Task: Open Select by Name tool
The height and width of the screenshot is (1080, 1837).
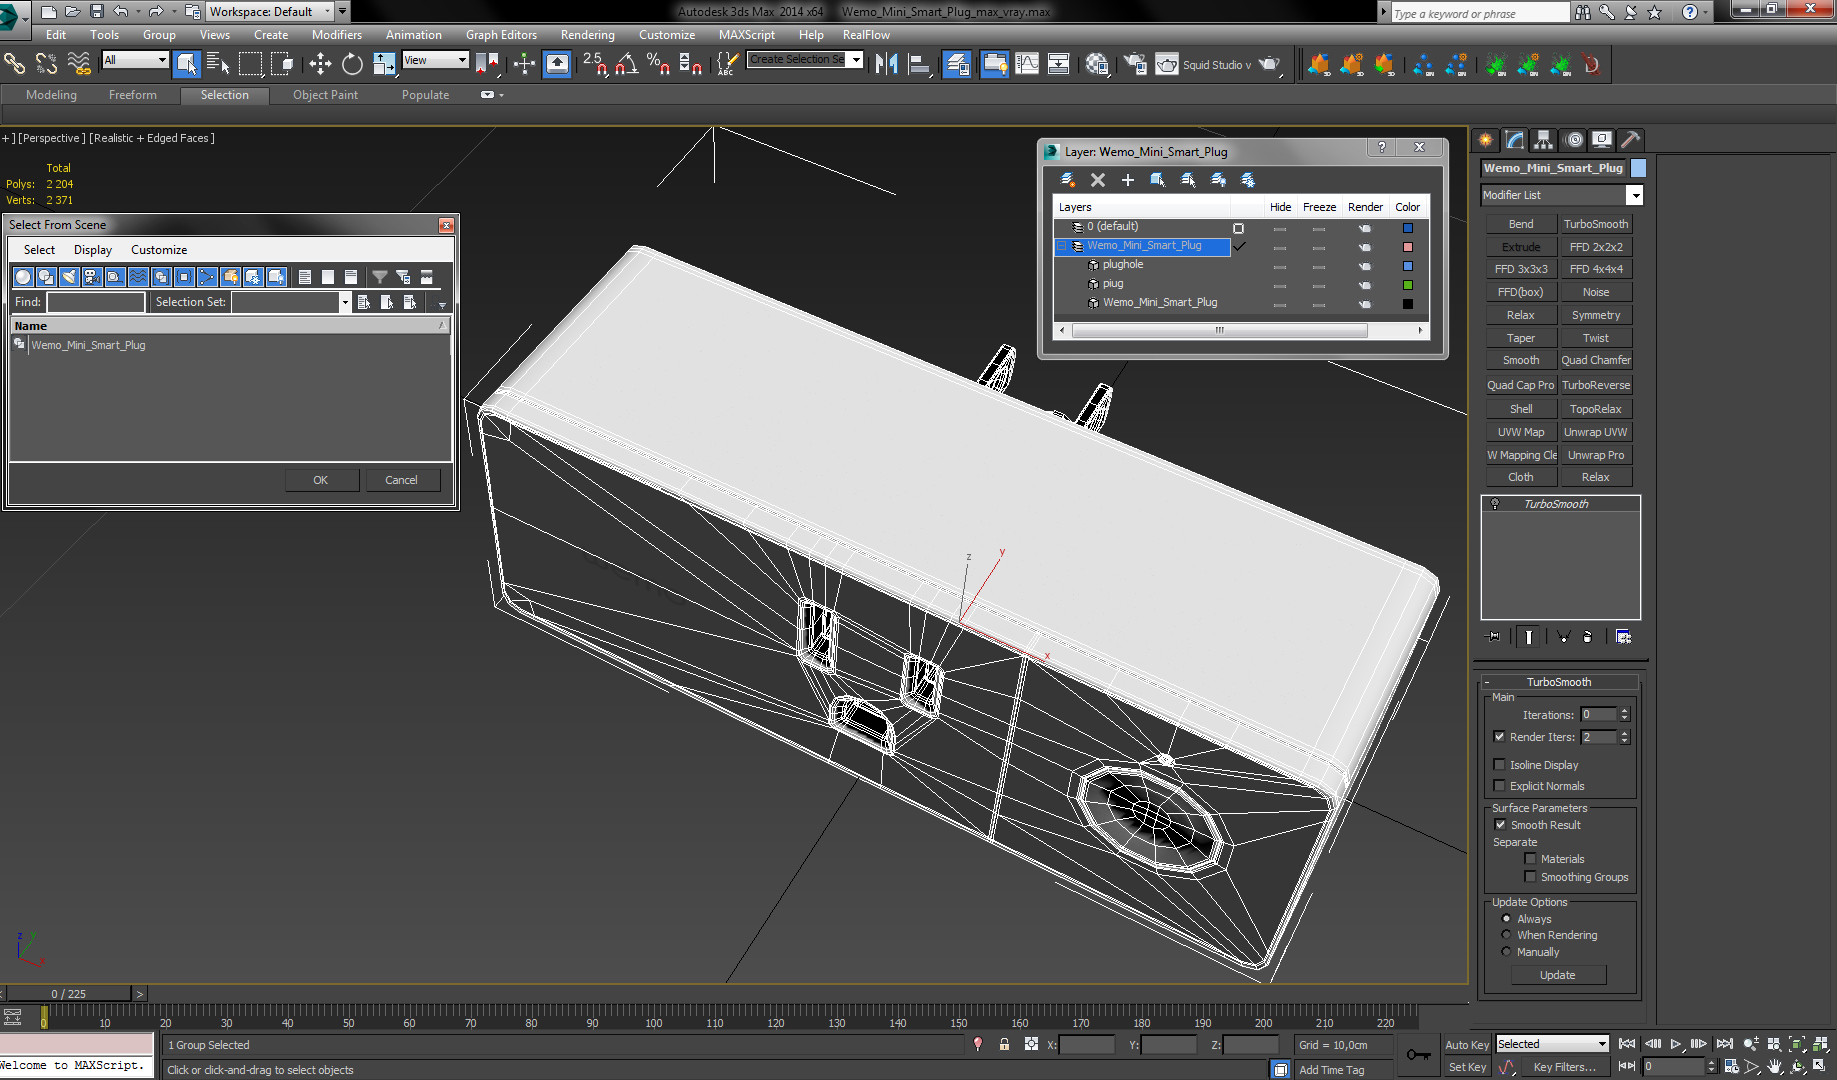Action: (218, 64)
